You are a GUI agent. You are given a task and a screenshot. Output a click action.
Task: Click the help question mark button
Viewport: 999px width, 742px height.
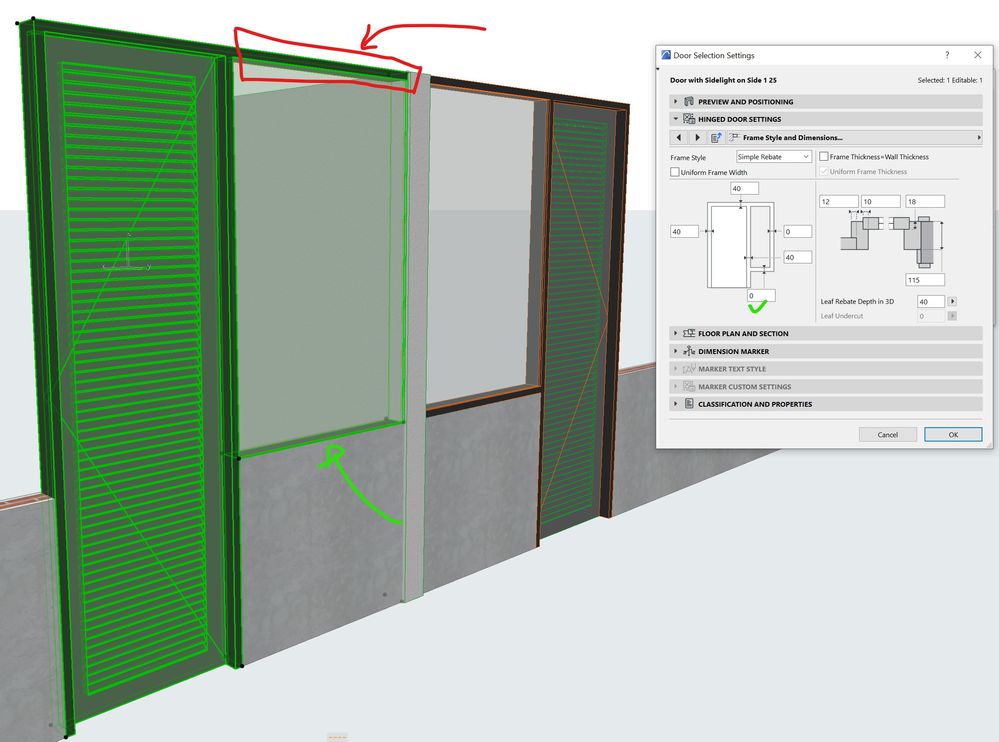pyautogui.click(x=947, y=55)
